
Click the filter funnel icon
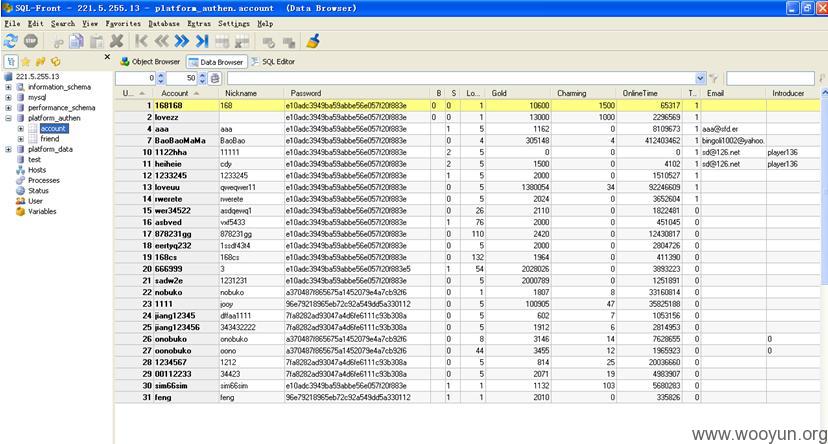(x=713, y=79)
